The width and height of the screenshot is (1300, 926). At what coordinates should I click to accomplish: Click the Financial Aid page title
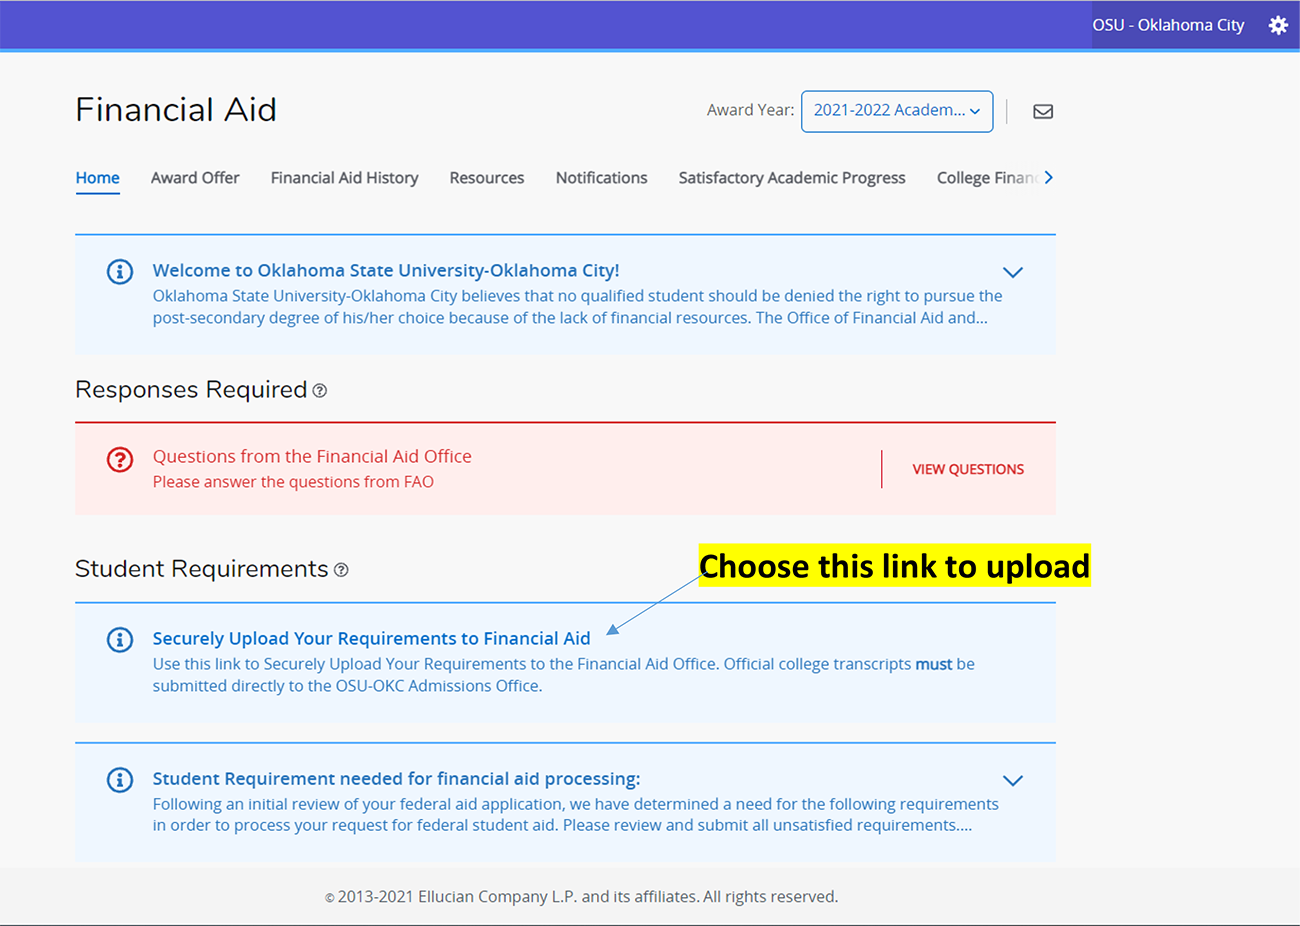coord(176,110)
